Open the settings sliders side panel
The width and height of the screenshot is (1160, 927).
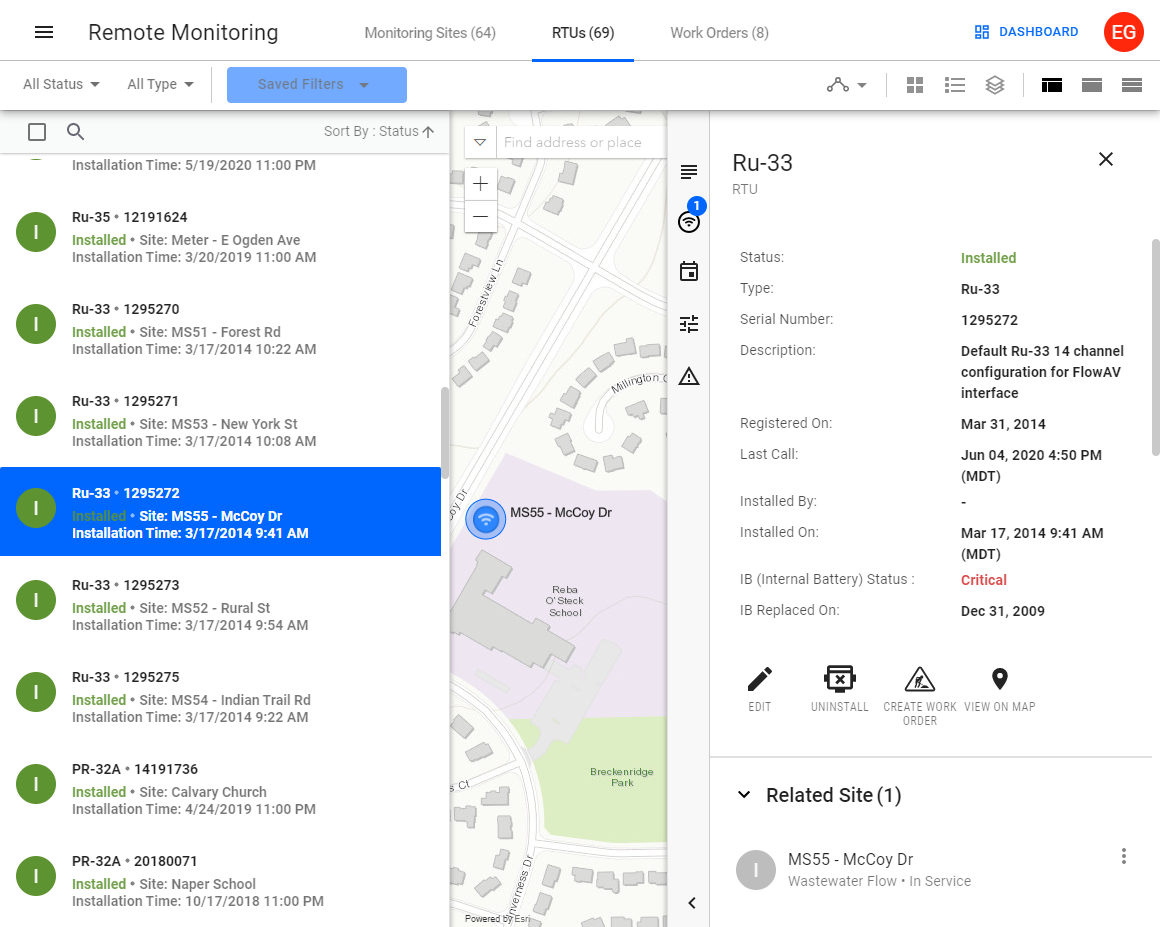[689, 324]
